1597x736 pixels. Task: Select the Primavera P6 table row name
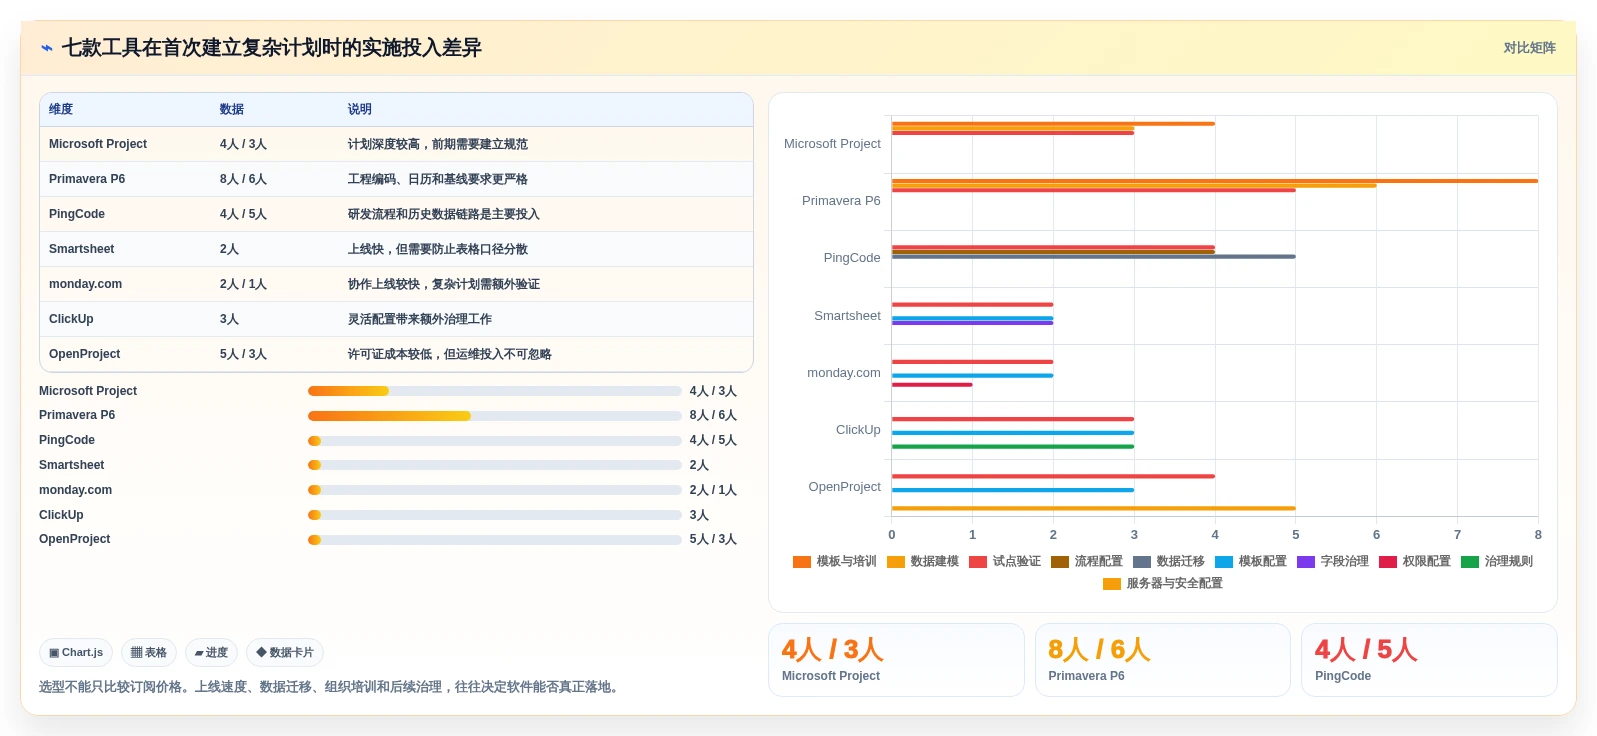[87, 179]
